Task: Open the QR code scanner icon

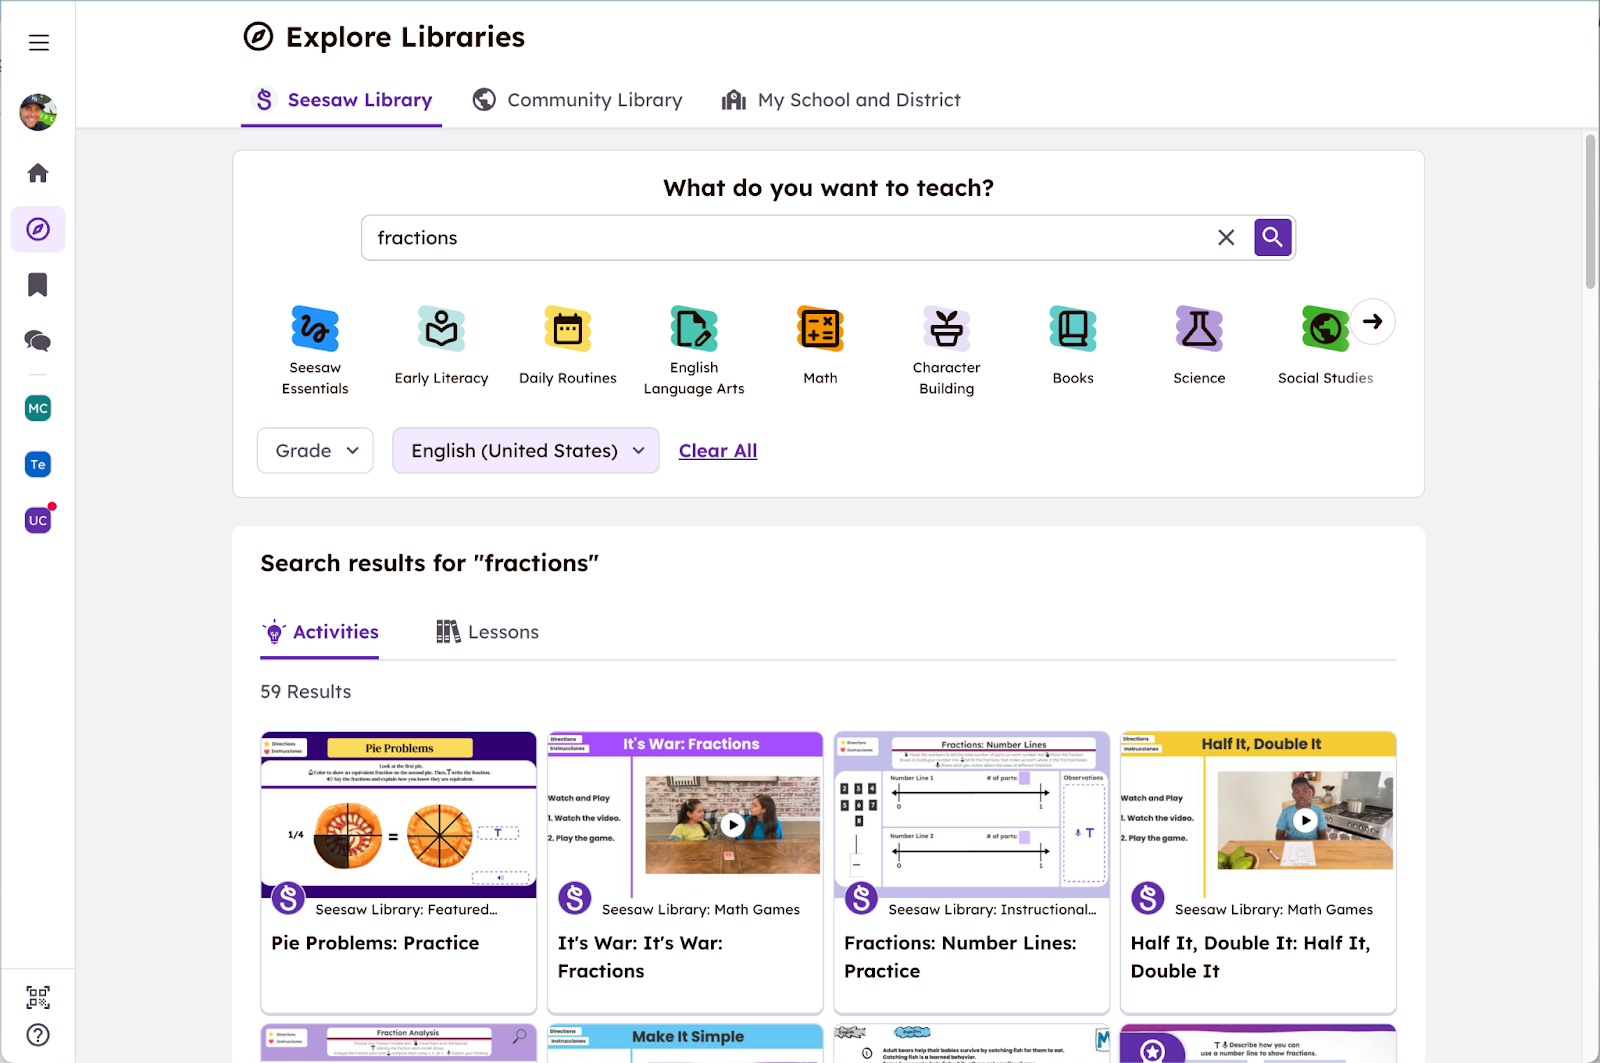Action: pyautogui.click(x=38, y=997)
